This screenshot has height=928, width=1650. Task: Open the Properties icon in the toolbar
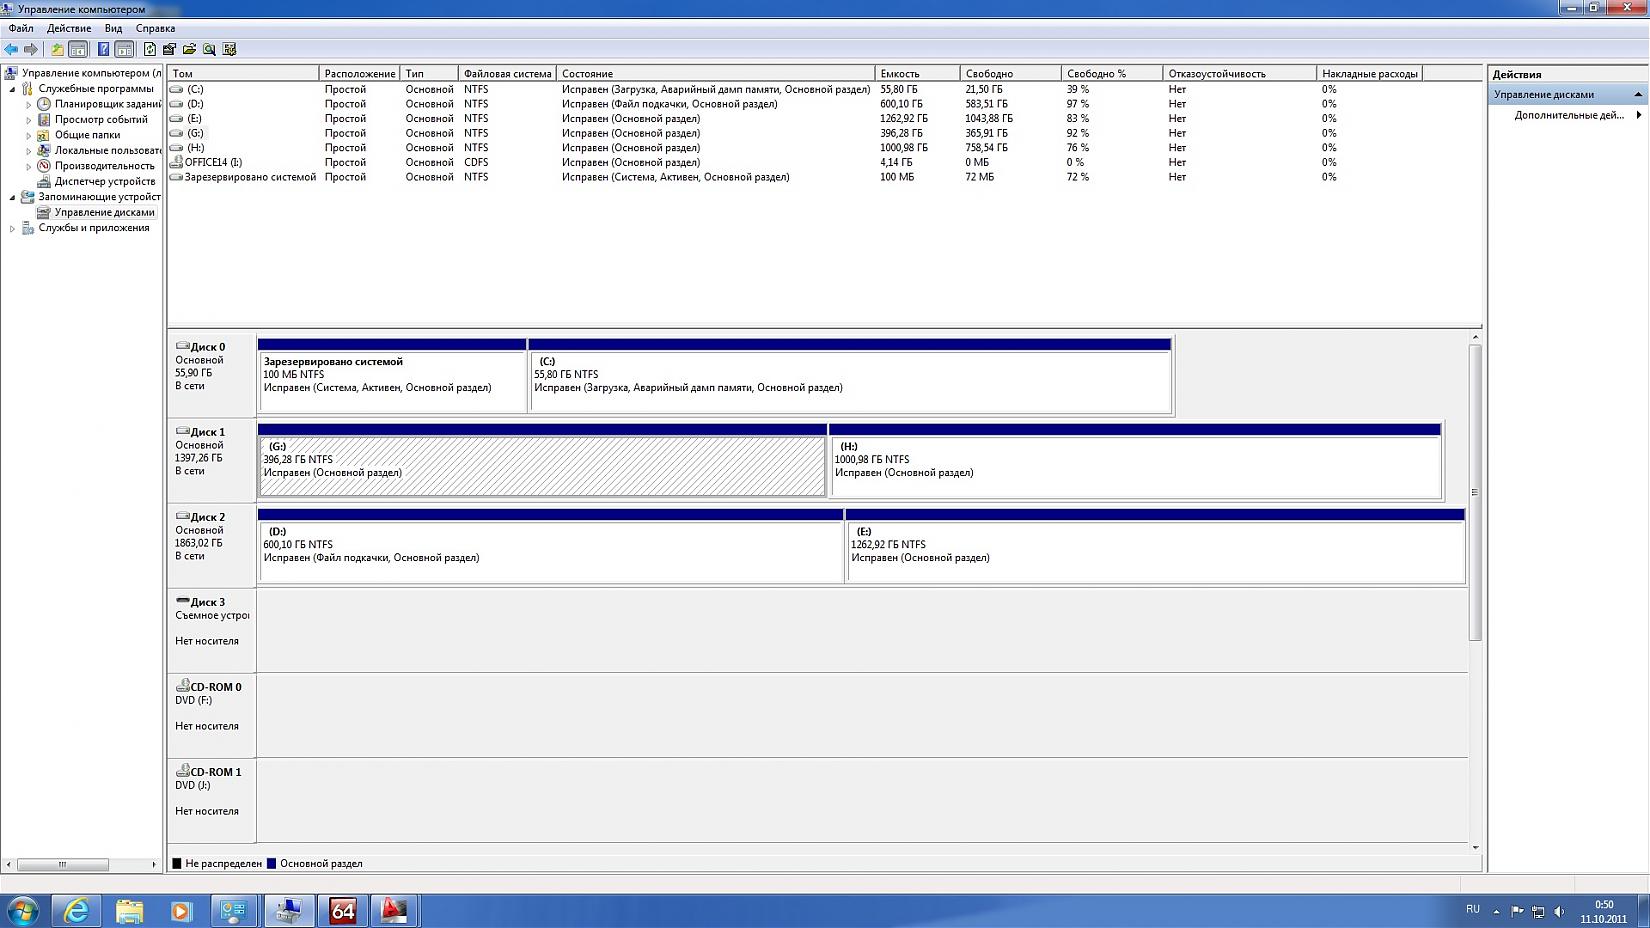coord(169,49)
